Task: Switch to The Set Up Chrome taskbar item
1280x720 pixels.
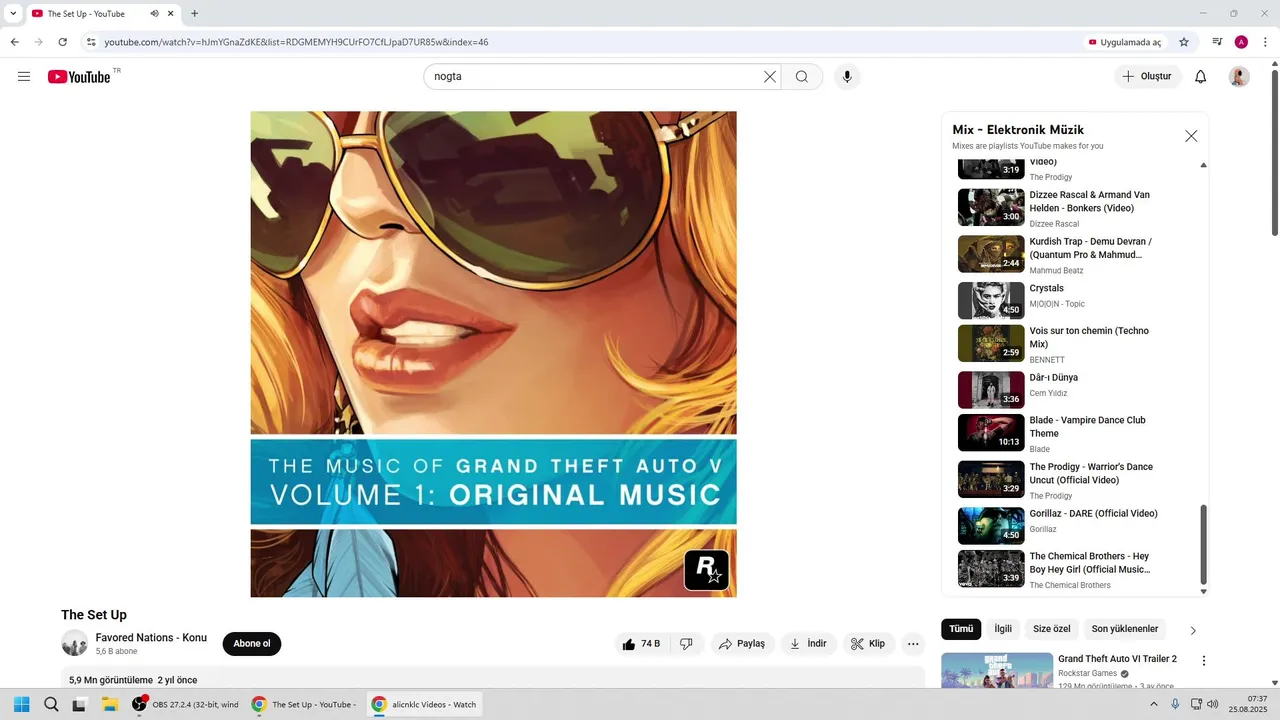Action: [x=304, y=704]
